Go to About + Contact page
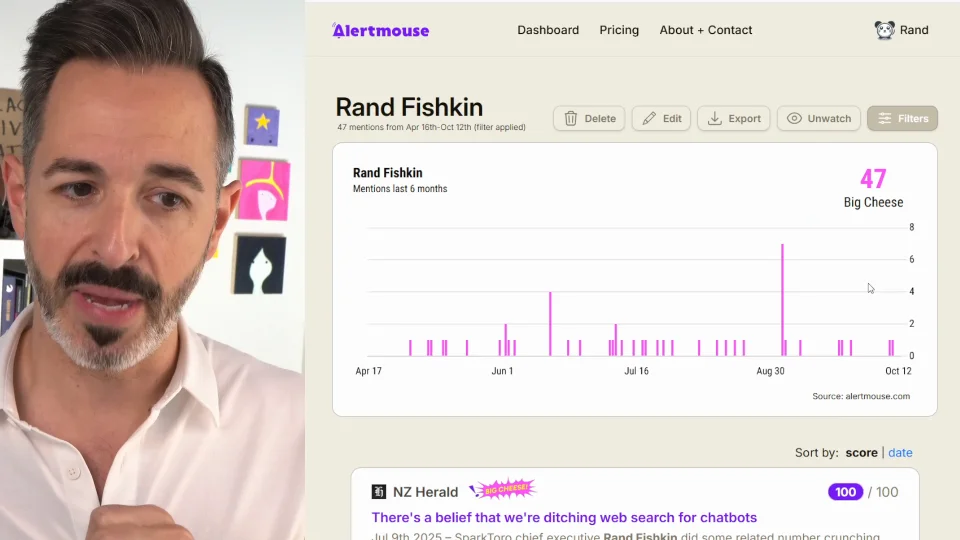 tap(705, 30)
